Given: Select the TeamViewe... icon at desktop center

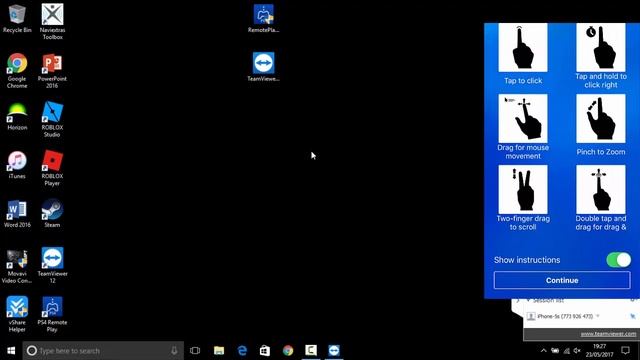Looking at the screenshot, I should point(263,67).
